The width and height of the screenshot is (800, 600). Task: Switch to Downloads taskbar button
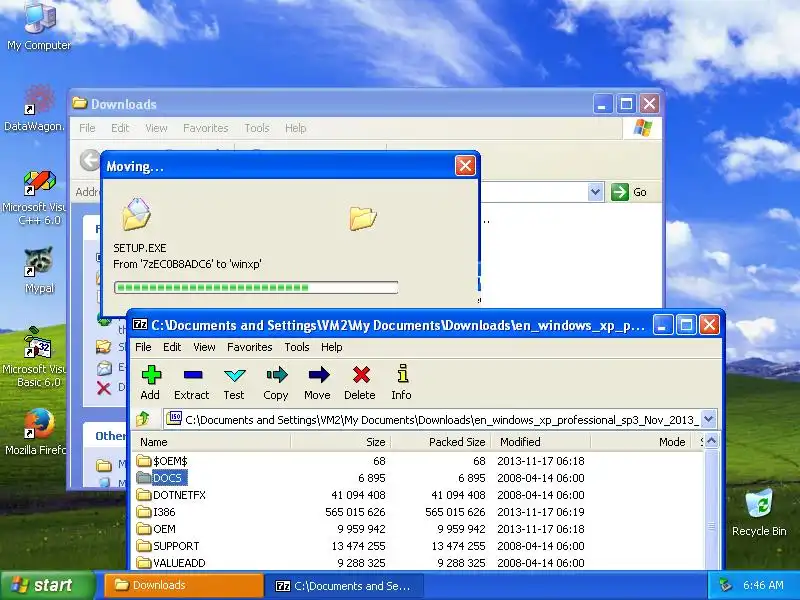pos(184,585)
